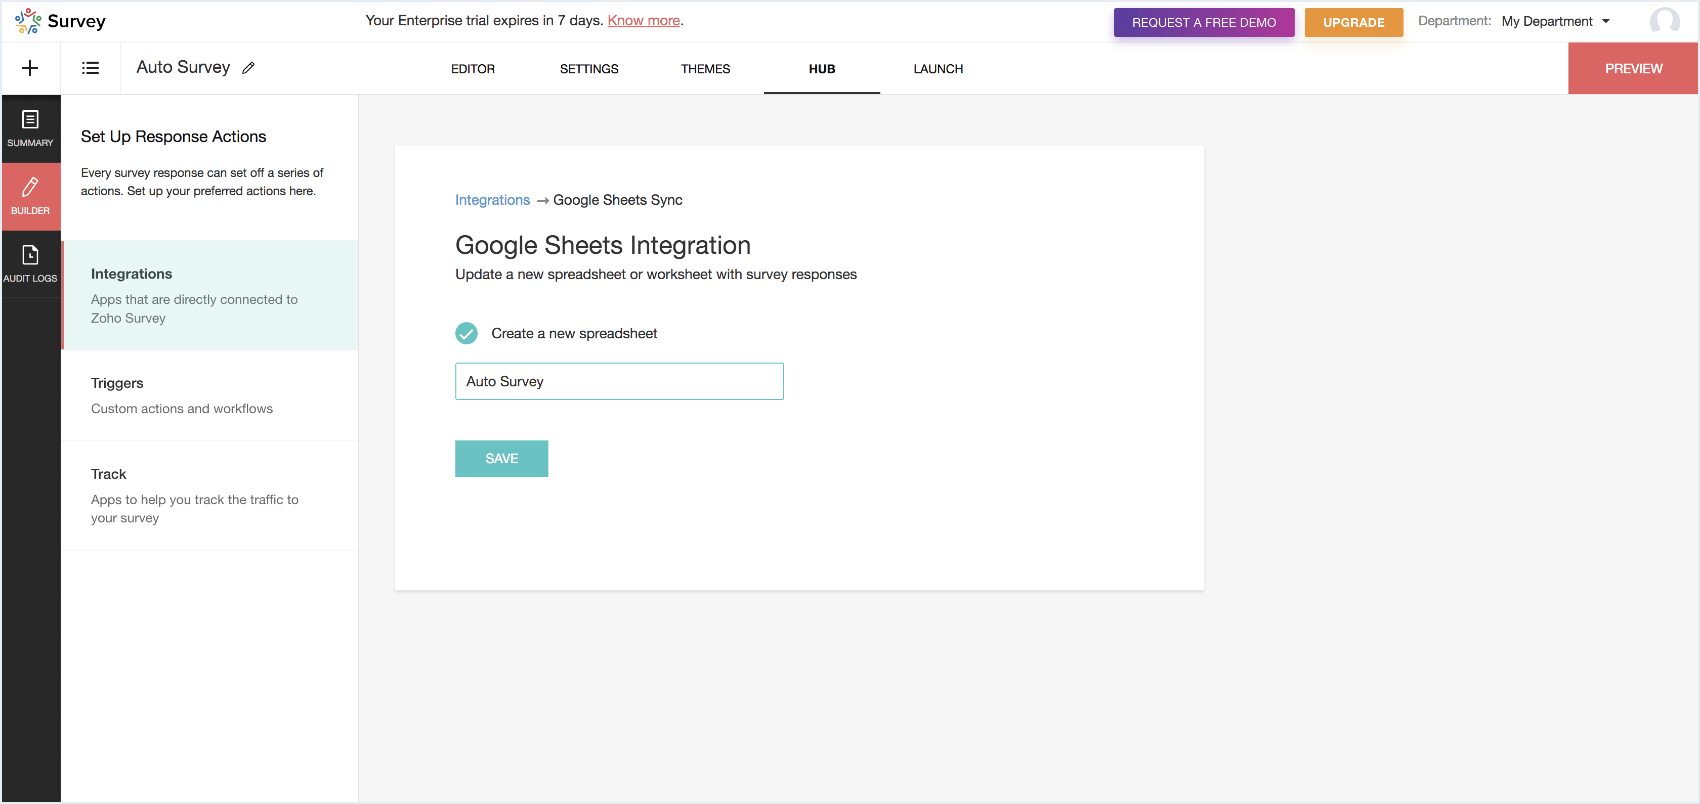
Task: Open the Summary sidebar icon
Action: click(x=30, y=129)
